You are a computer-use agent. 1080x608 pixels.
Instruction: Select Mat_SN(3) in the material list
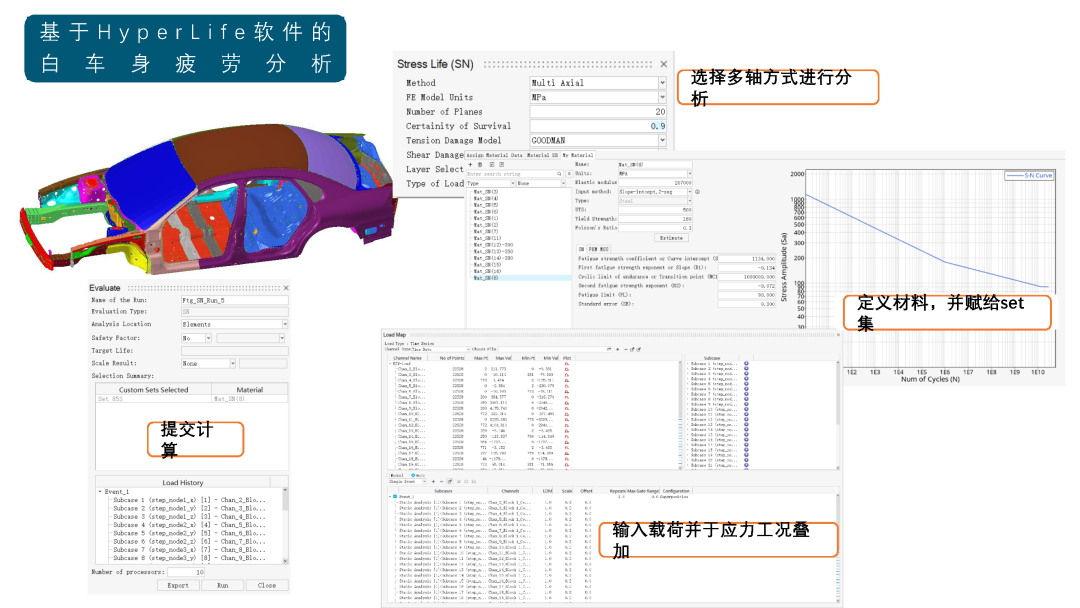486,191
